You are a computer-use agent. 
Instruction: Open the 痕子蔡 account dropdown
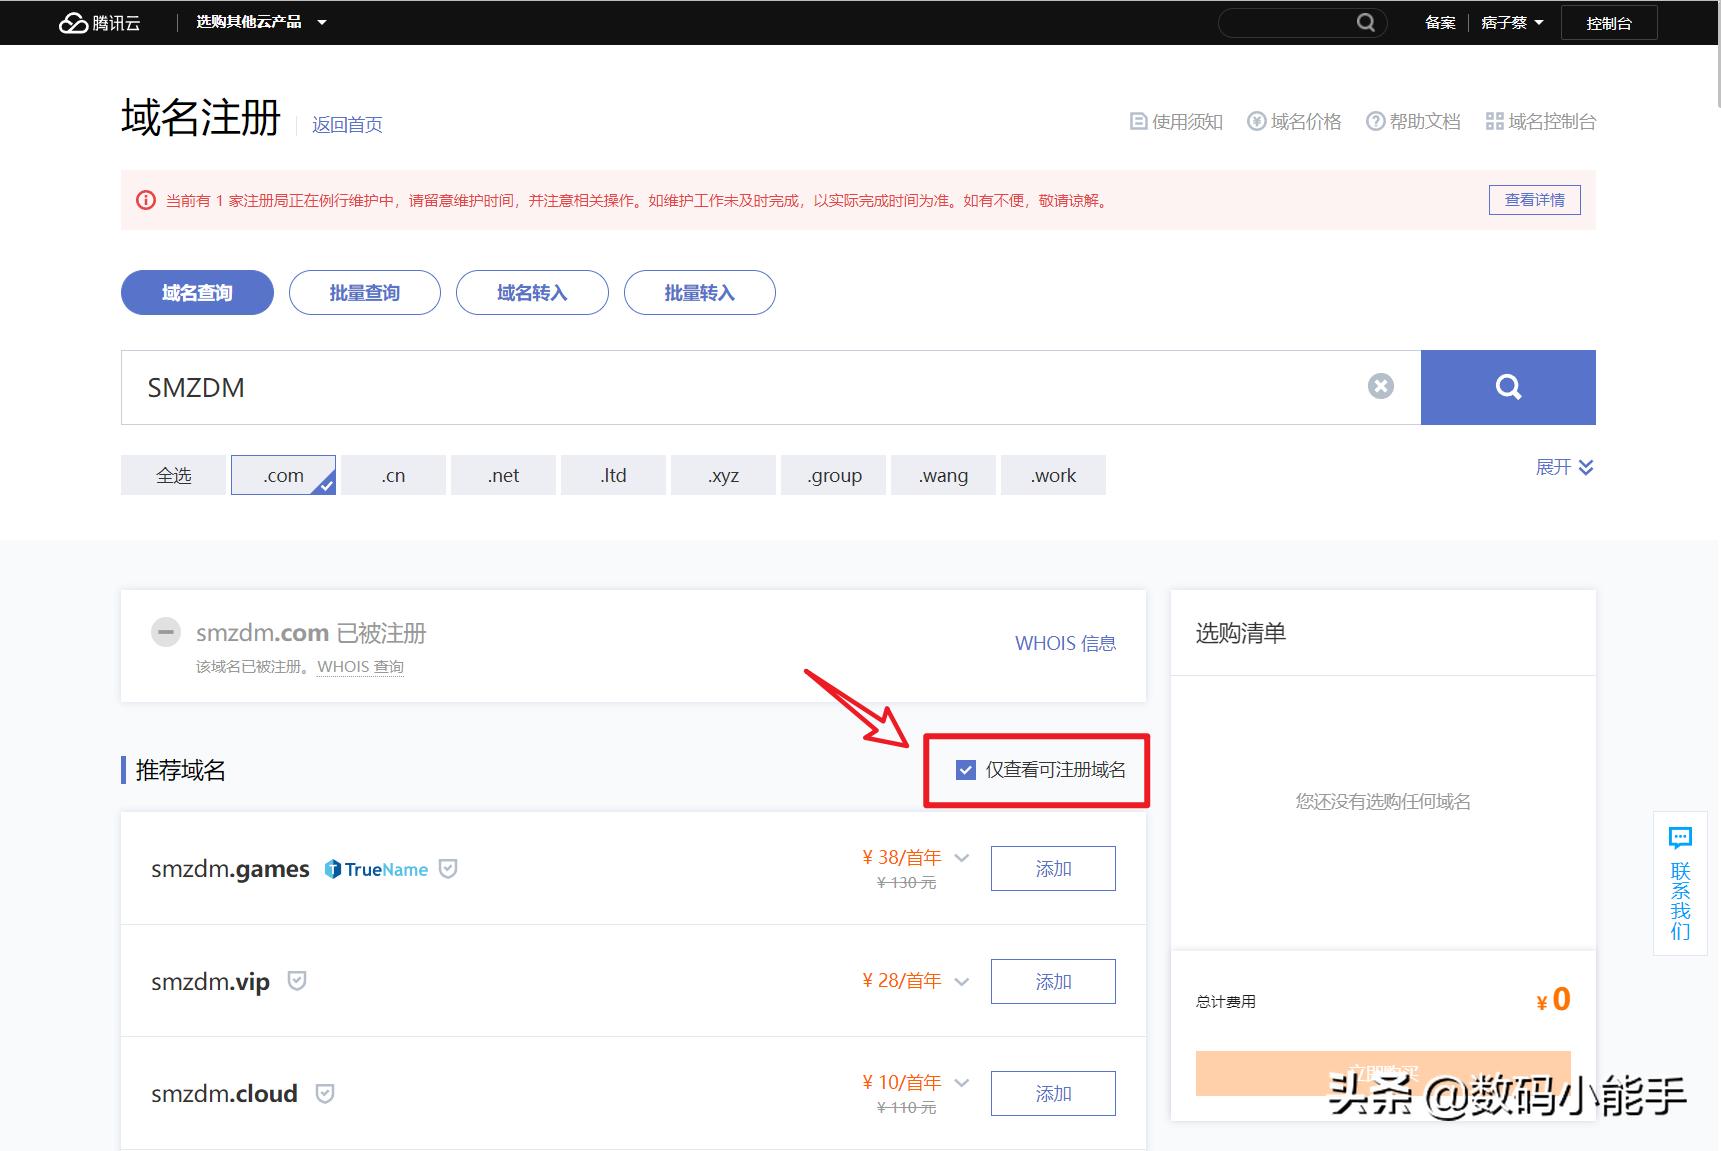coord(1510,22)
